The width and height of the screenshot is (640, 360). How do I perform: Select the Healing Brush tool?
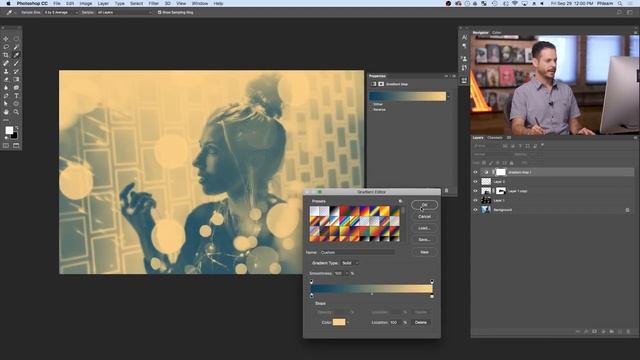(x=6, y=63)
